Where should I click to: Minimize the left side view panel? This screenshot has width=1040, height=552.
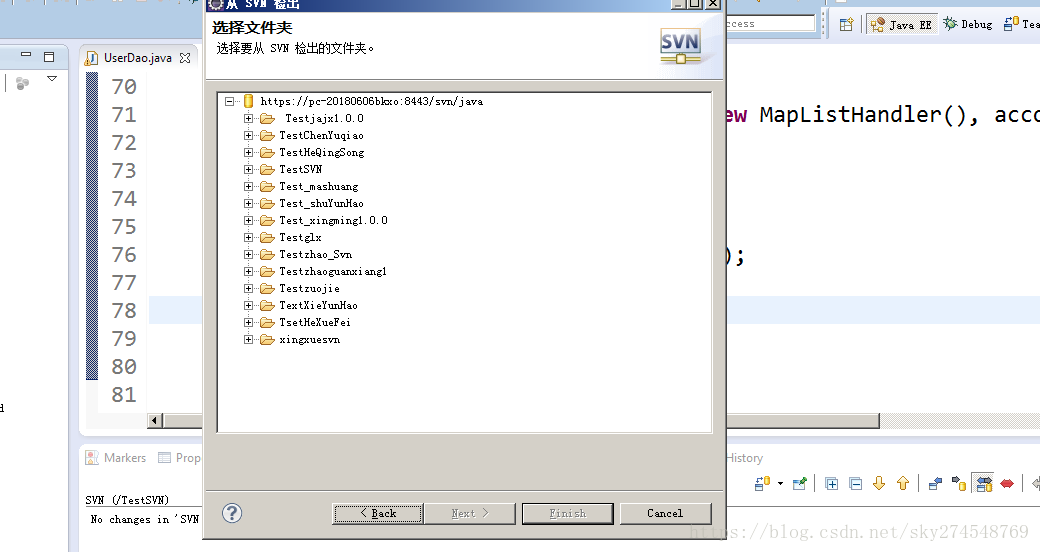26,56
